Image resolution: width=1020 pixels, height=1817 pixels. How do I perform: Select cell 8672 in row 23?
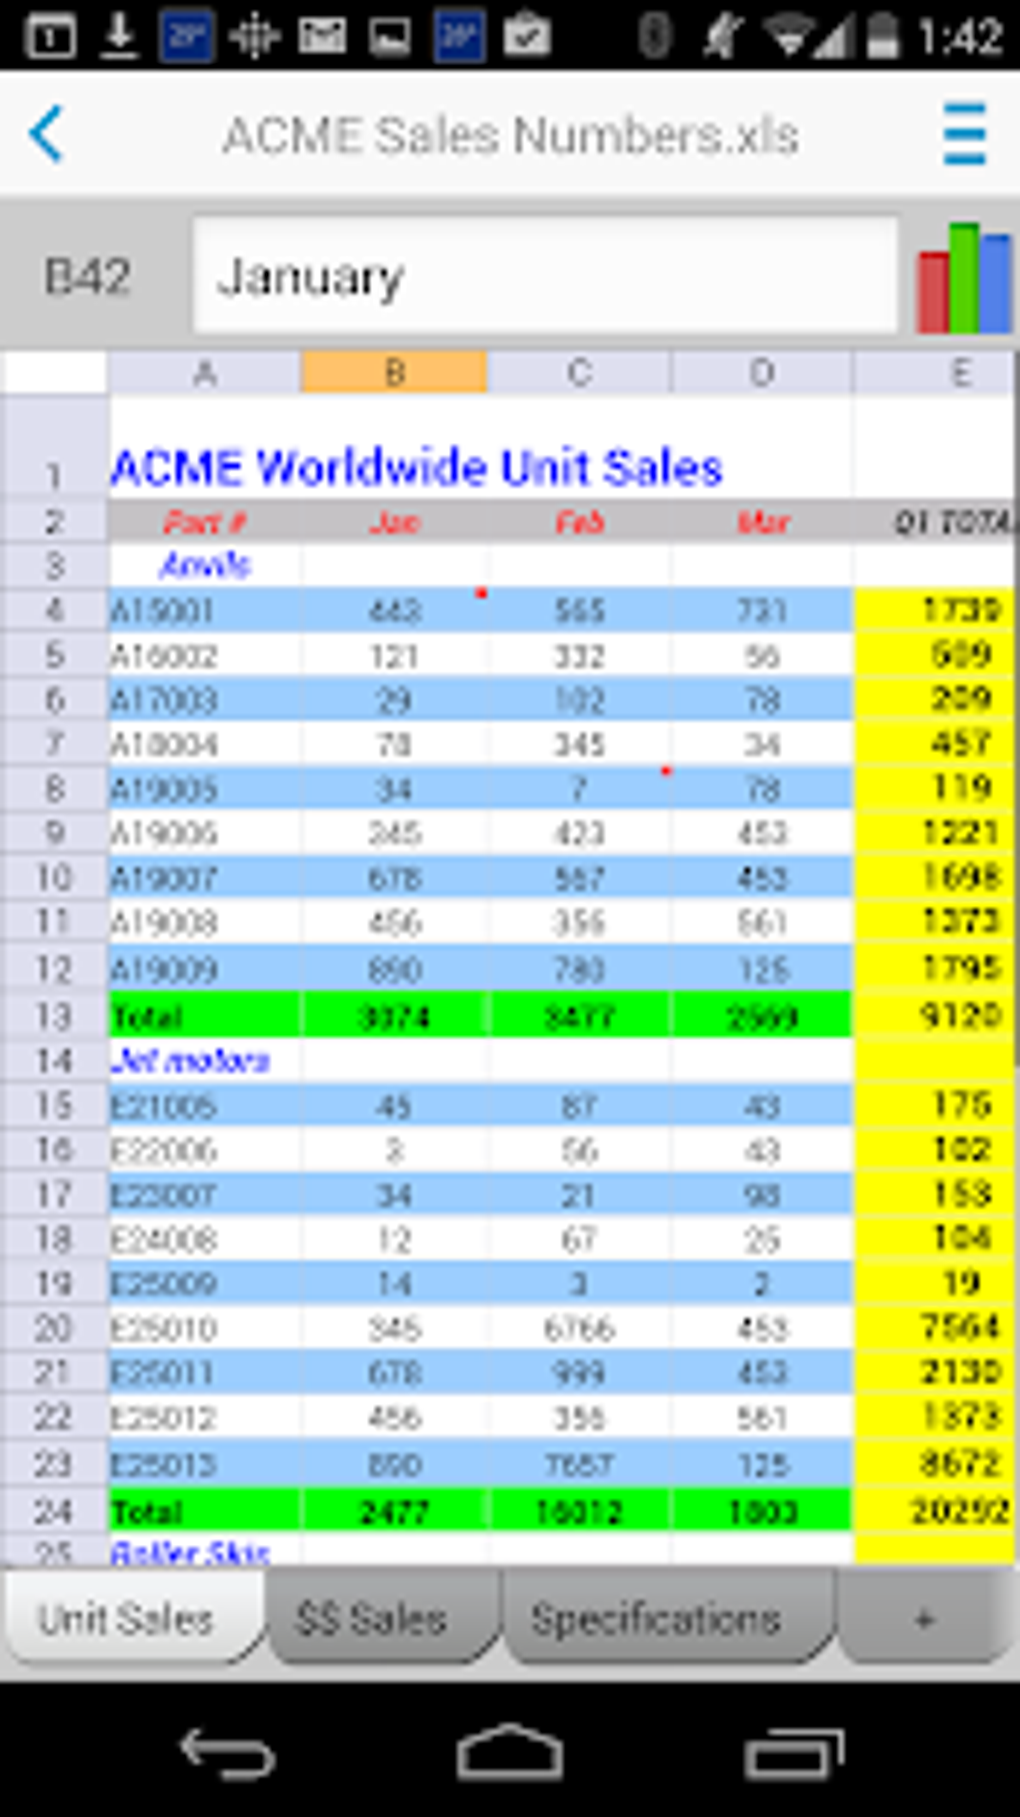(936, 1464)
